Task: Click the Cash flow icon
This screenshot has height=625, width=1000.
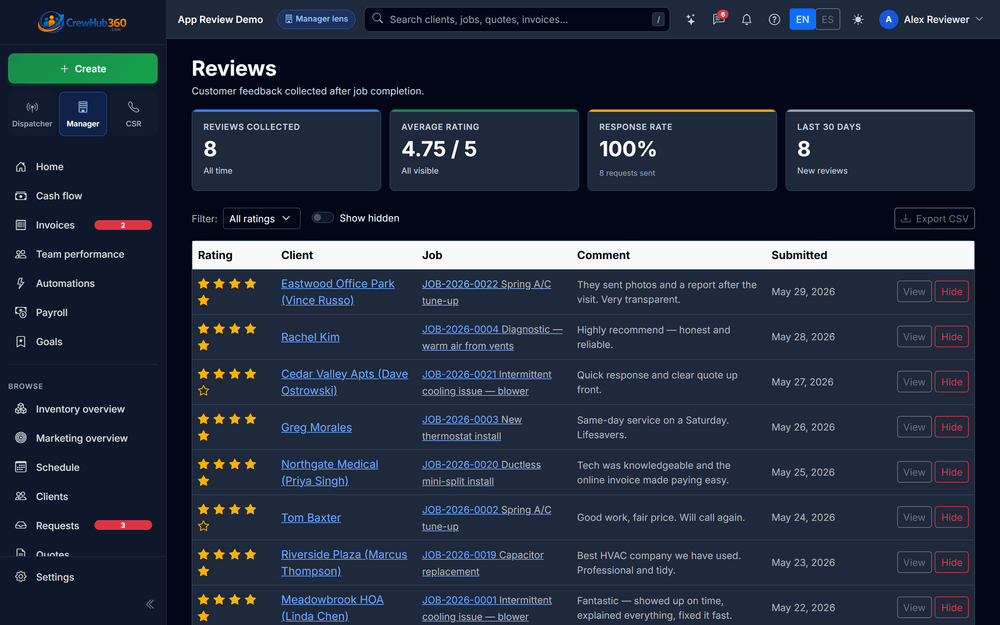Action: (x=21, y=196)
